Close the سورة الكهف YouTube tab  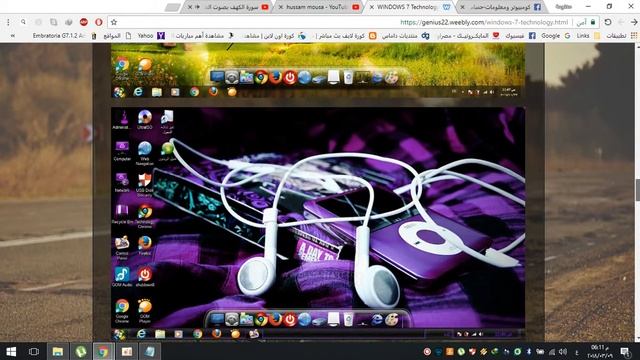(x=190, y=7)
